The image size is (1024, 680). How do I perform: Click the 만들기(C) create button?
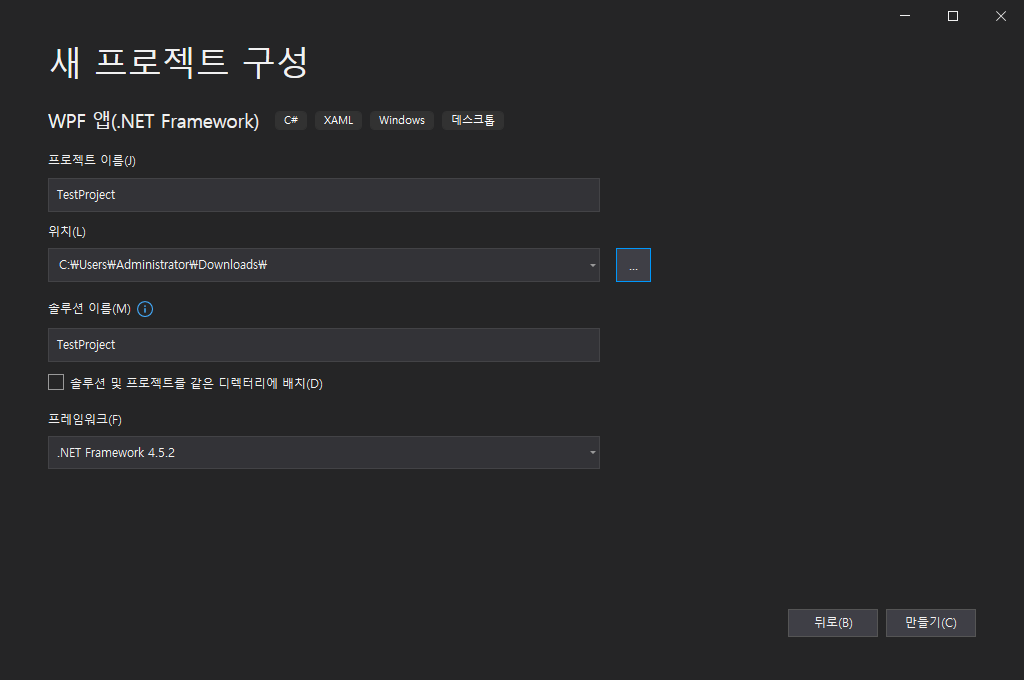(x=930, y=623)
